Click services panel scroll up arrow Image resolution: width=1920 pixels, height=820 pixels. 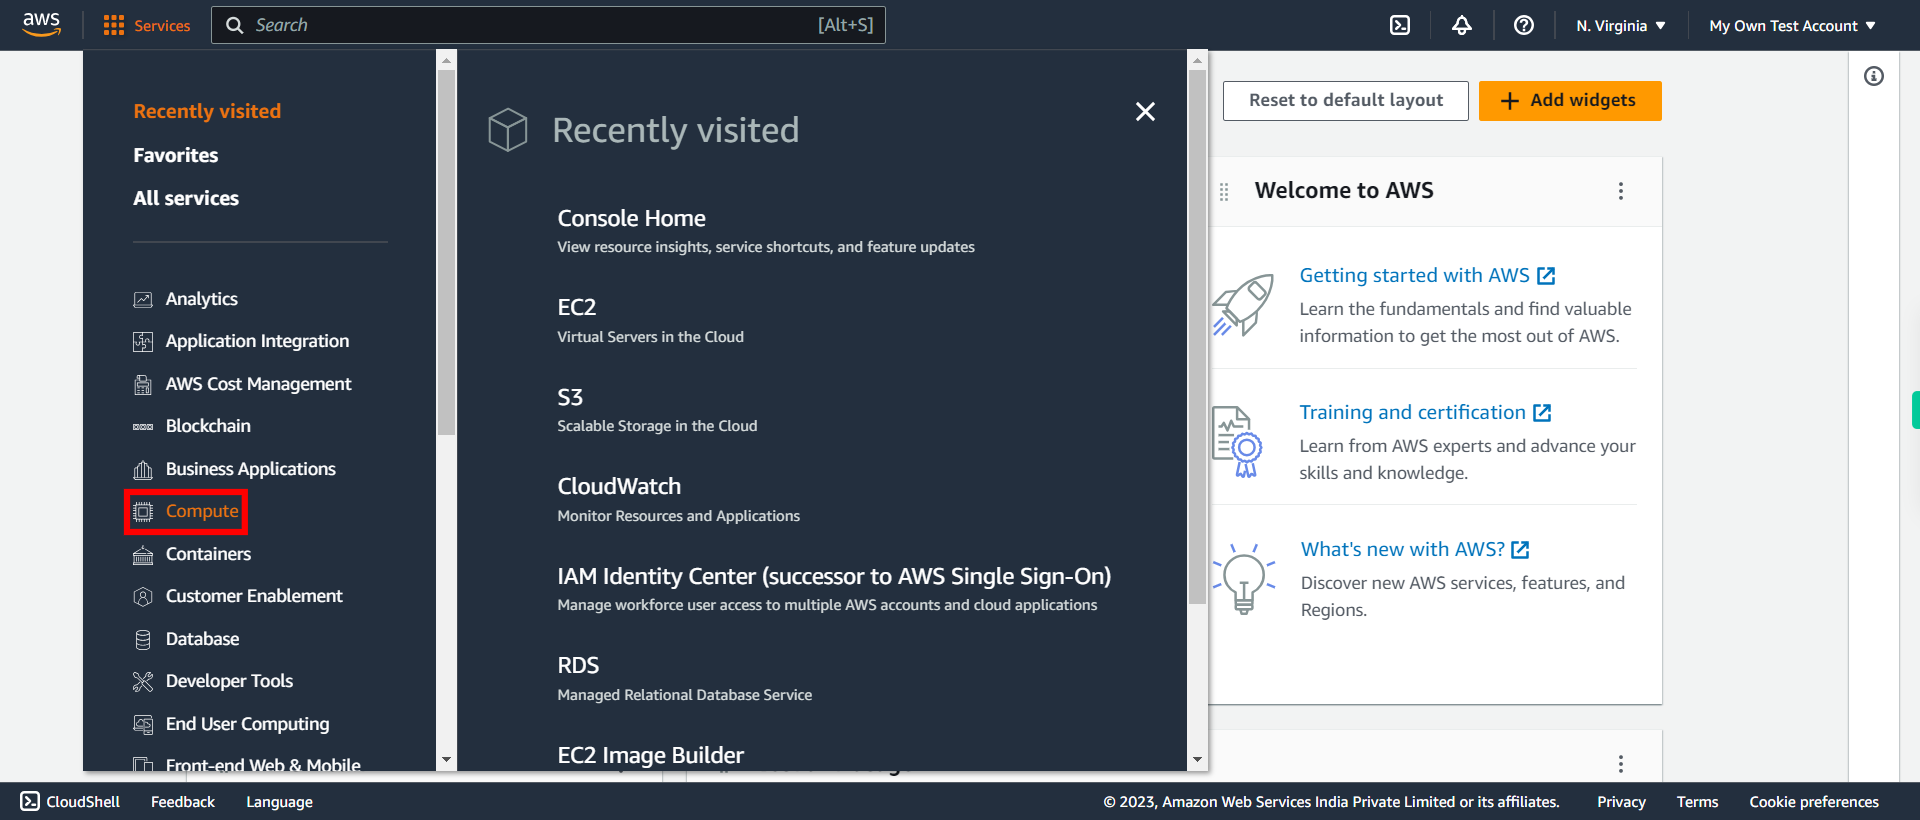1197,60
